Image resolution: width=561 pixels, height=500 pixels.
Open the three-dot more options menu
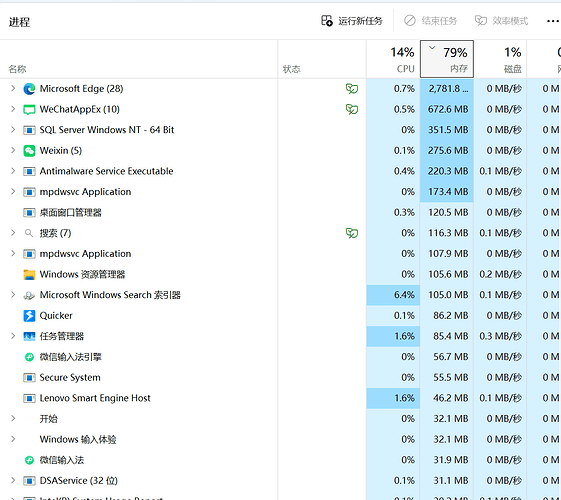click(x=553, y=21)
